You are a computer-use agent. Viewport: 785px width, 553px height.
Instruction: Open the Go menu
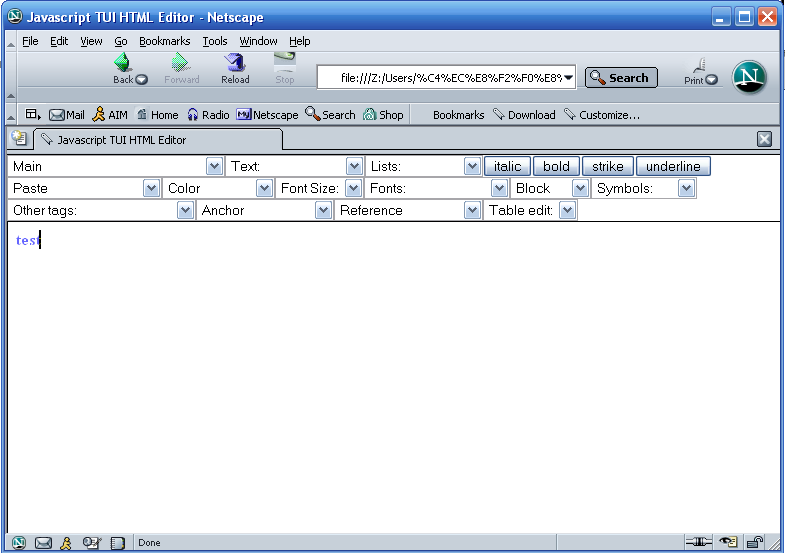click(121, 41)
